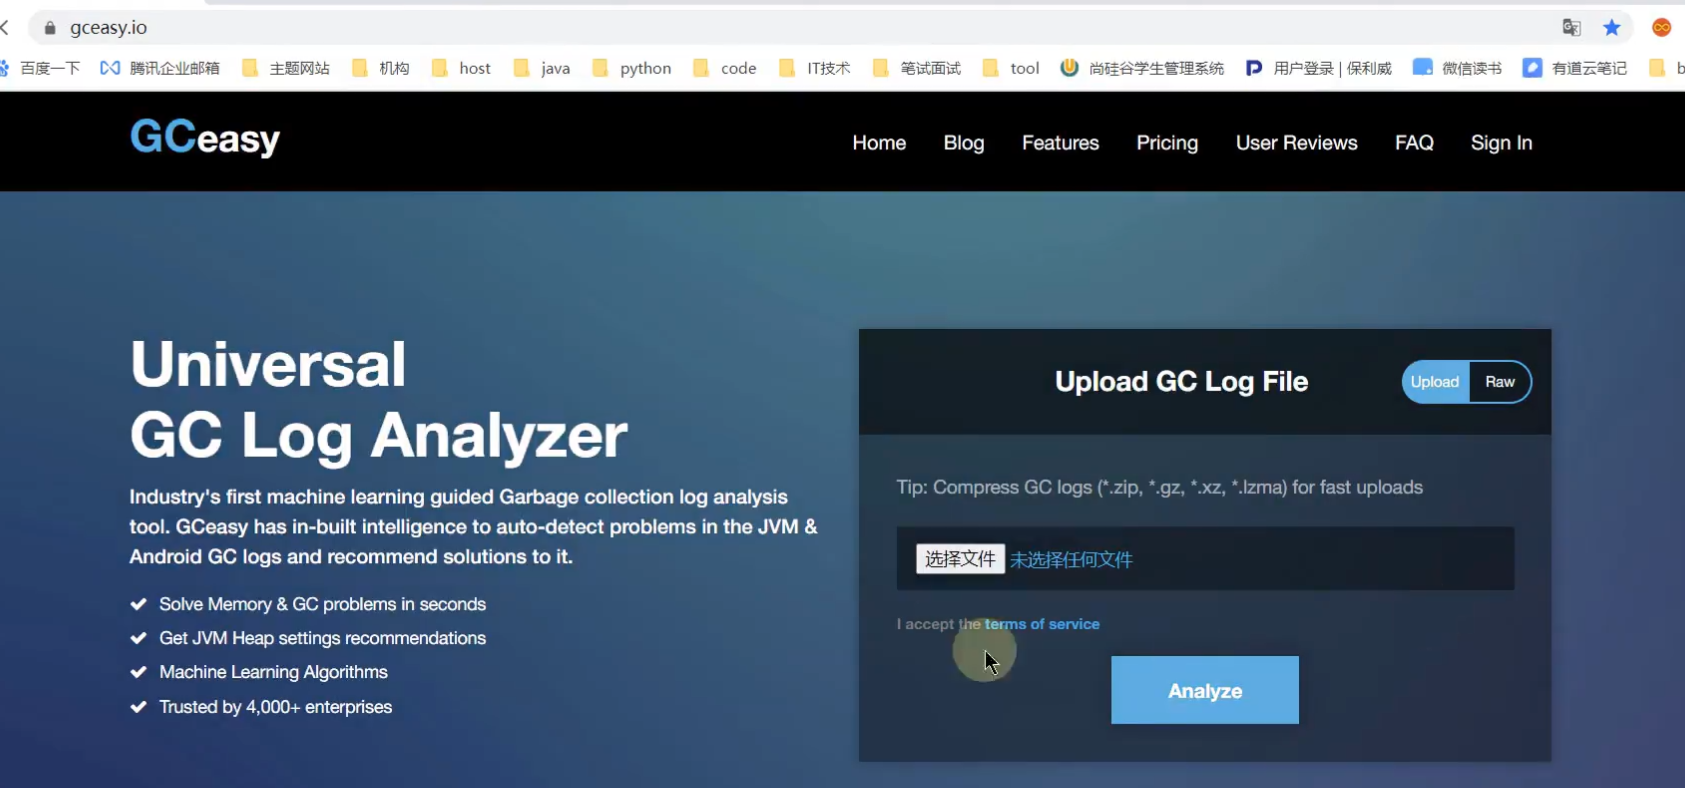This screenshot has height=788, width=1685.
Task: Click the 'Get JVM Heap settings recommendations' text
Action: tap(322, 638)
